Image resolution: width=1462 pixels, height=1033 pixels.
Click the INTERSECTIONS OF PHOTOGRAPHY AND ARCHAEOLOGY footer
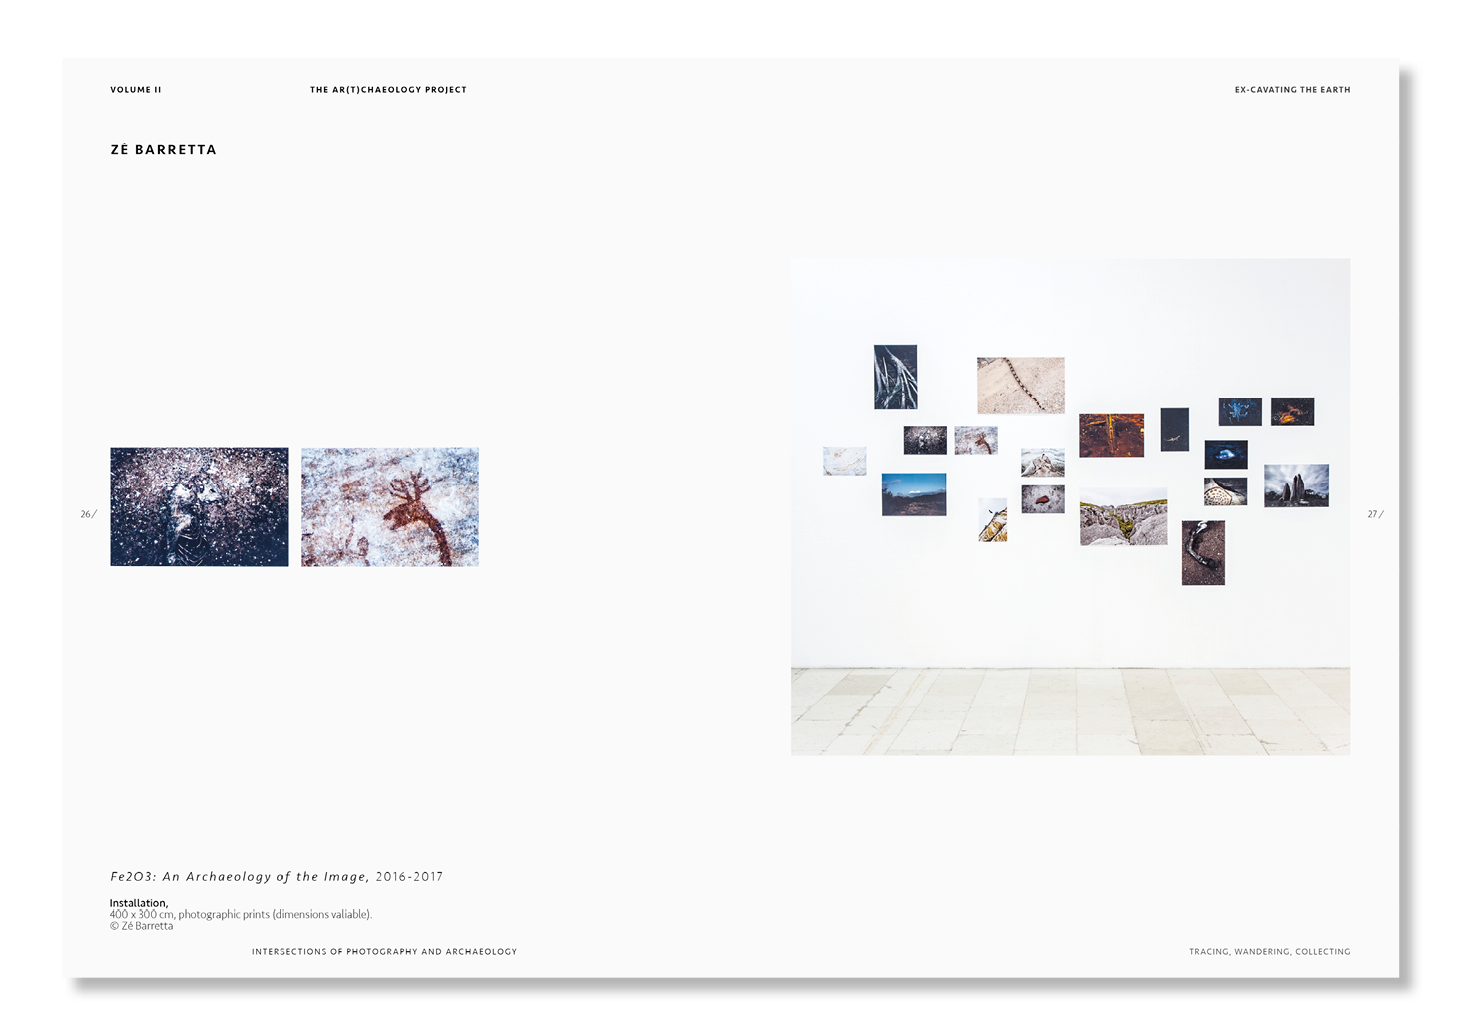pos(385,952)
